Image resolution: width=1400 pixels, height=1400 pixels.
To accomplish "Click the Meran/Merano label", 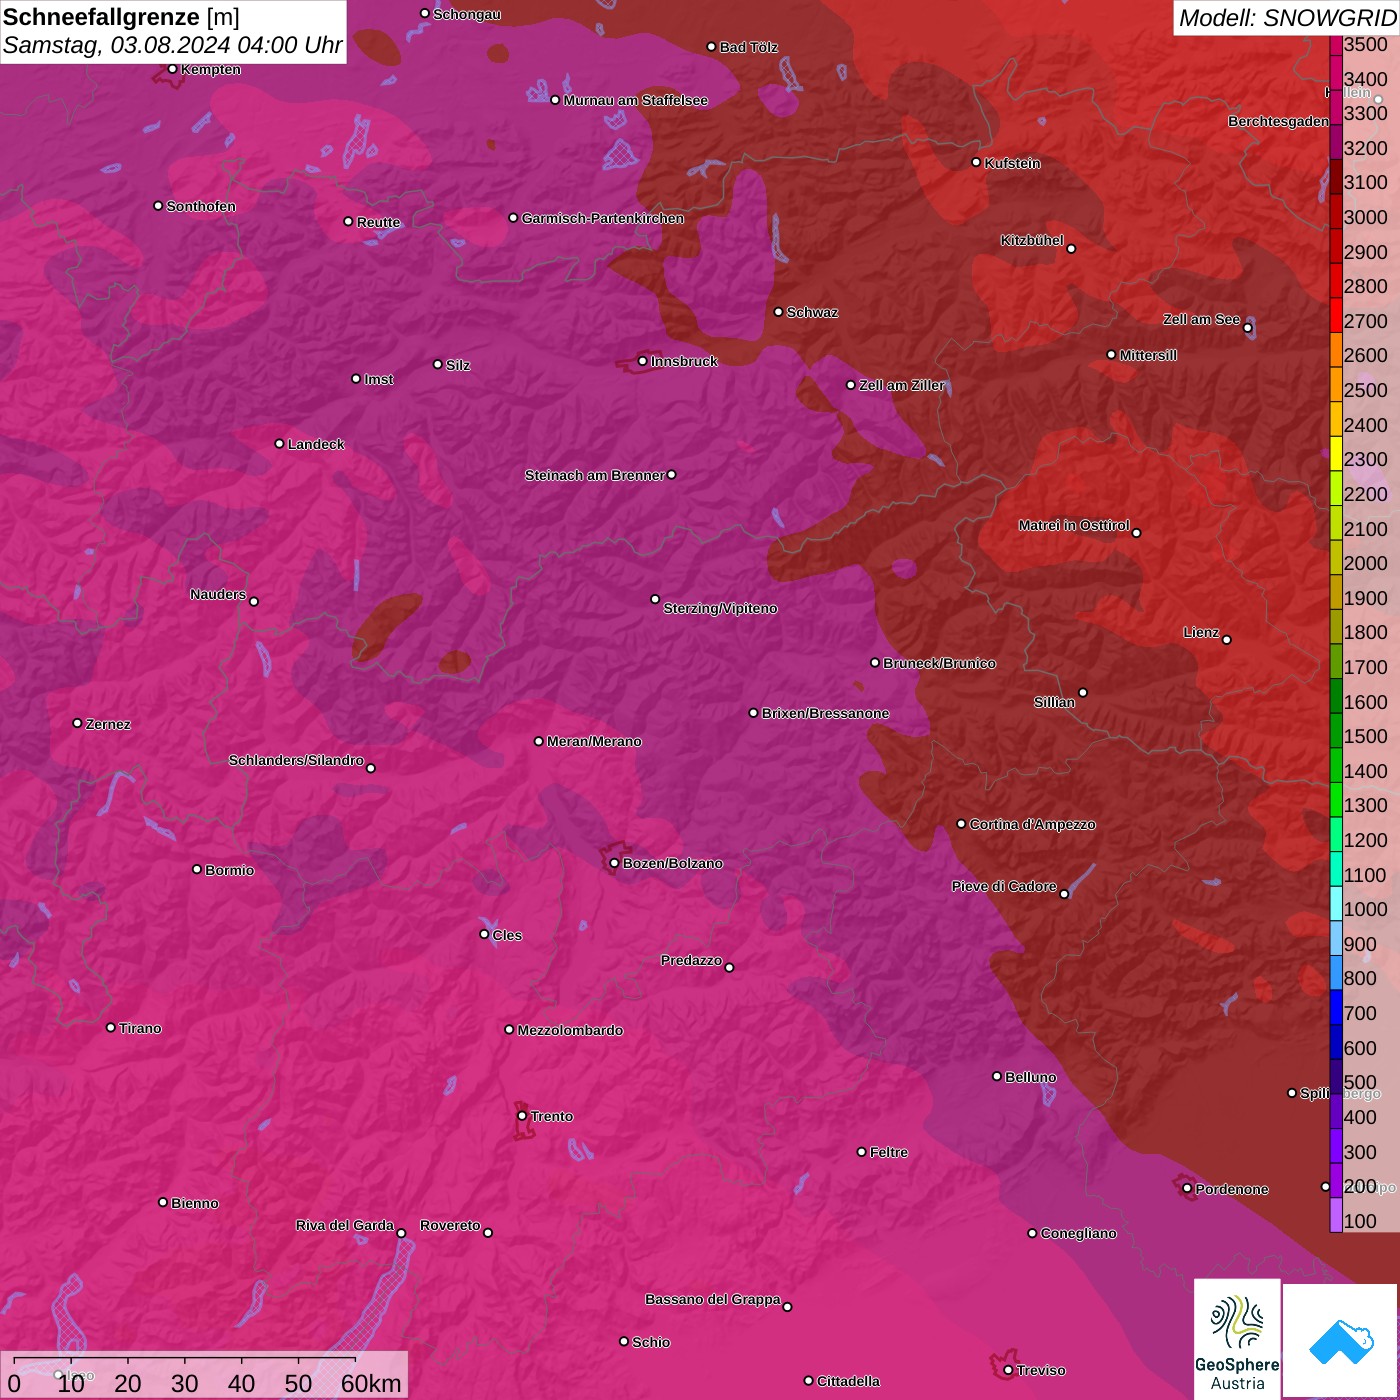I will pos(594,741).
